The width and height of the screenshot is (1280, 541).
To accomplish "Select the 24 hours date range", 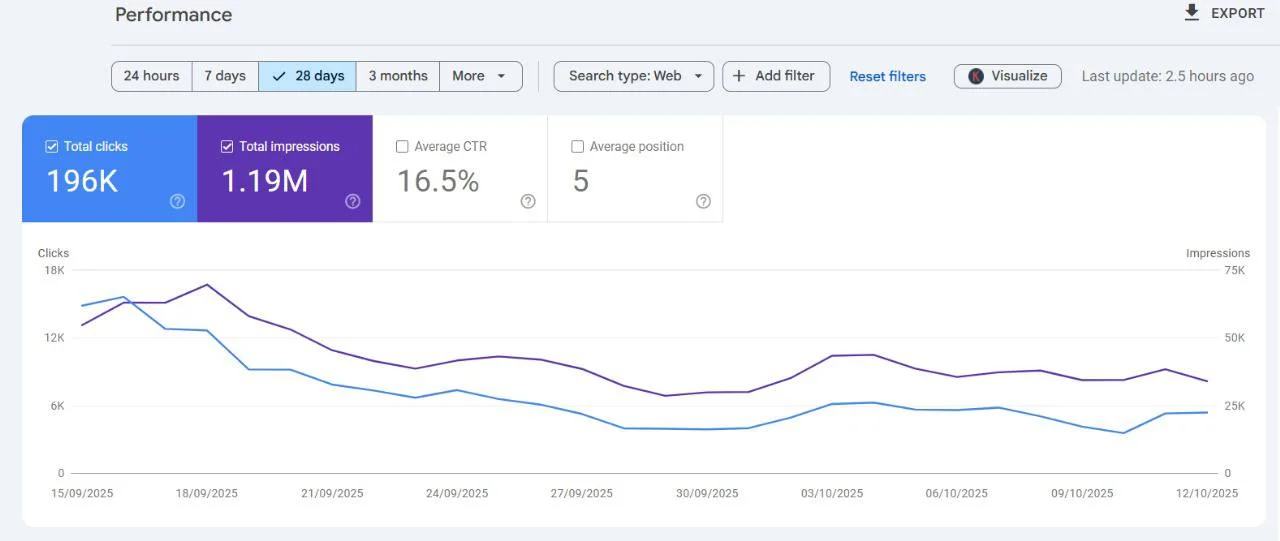I will click(152, 76).
